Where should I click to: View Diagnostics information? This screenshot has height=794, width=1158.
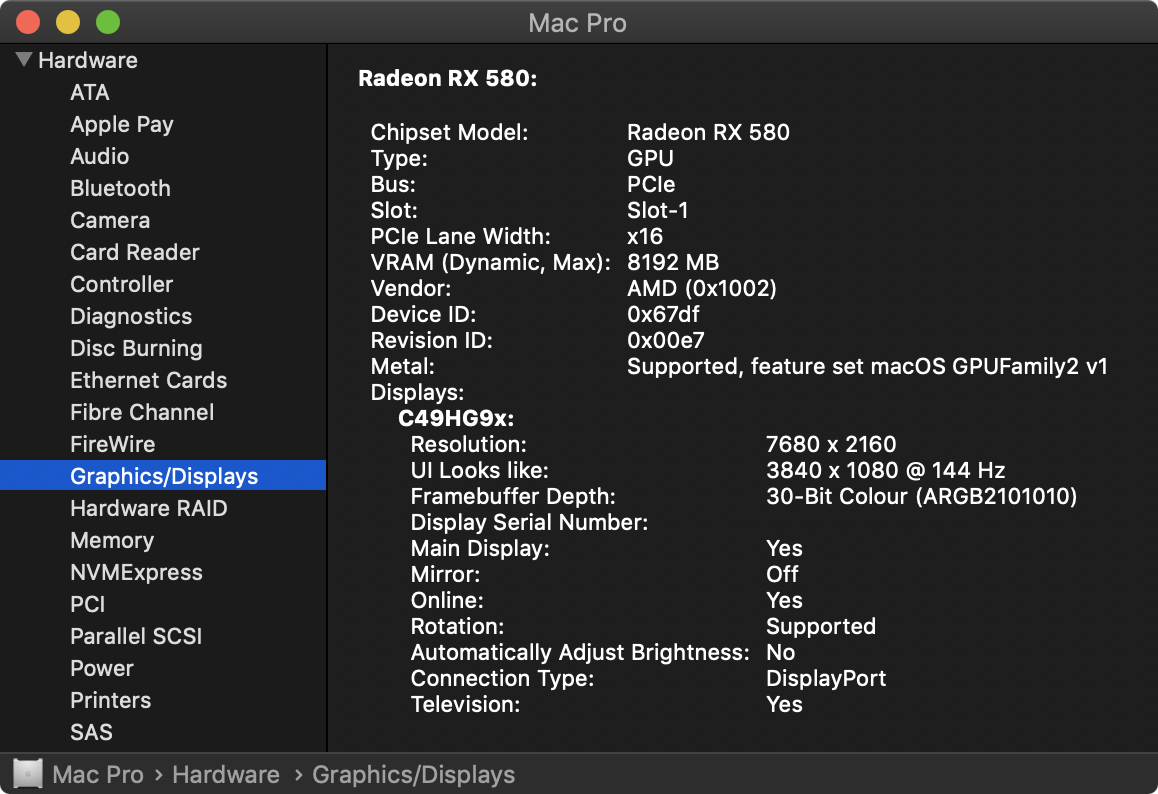coord(131,316)
